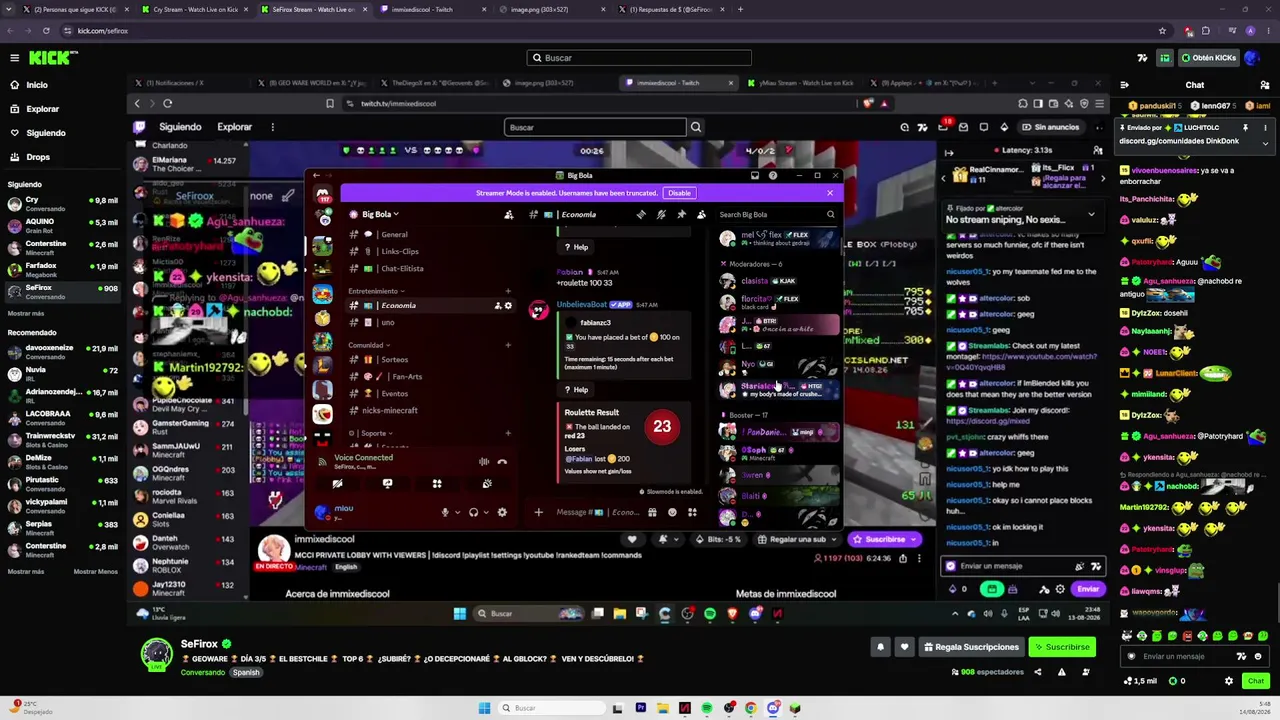Open Discord user settings gear
1280x720 pixels.
tap(502, 513)
